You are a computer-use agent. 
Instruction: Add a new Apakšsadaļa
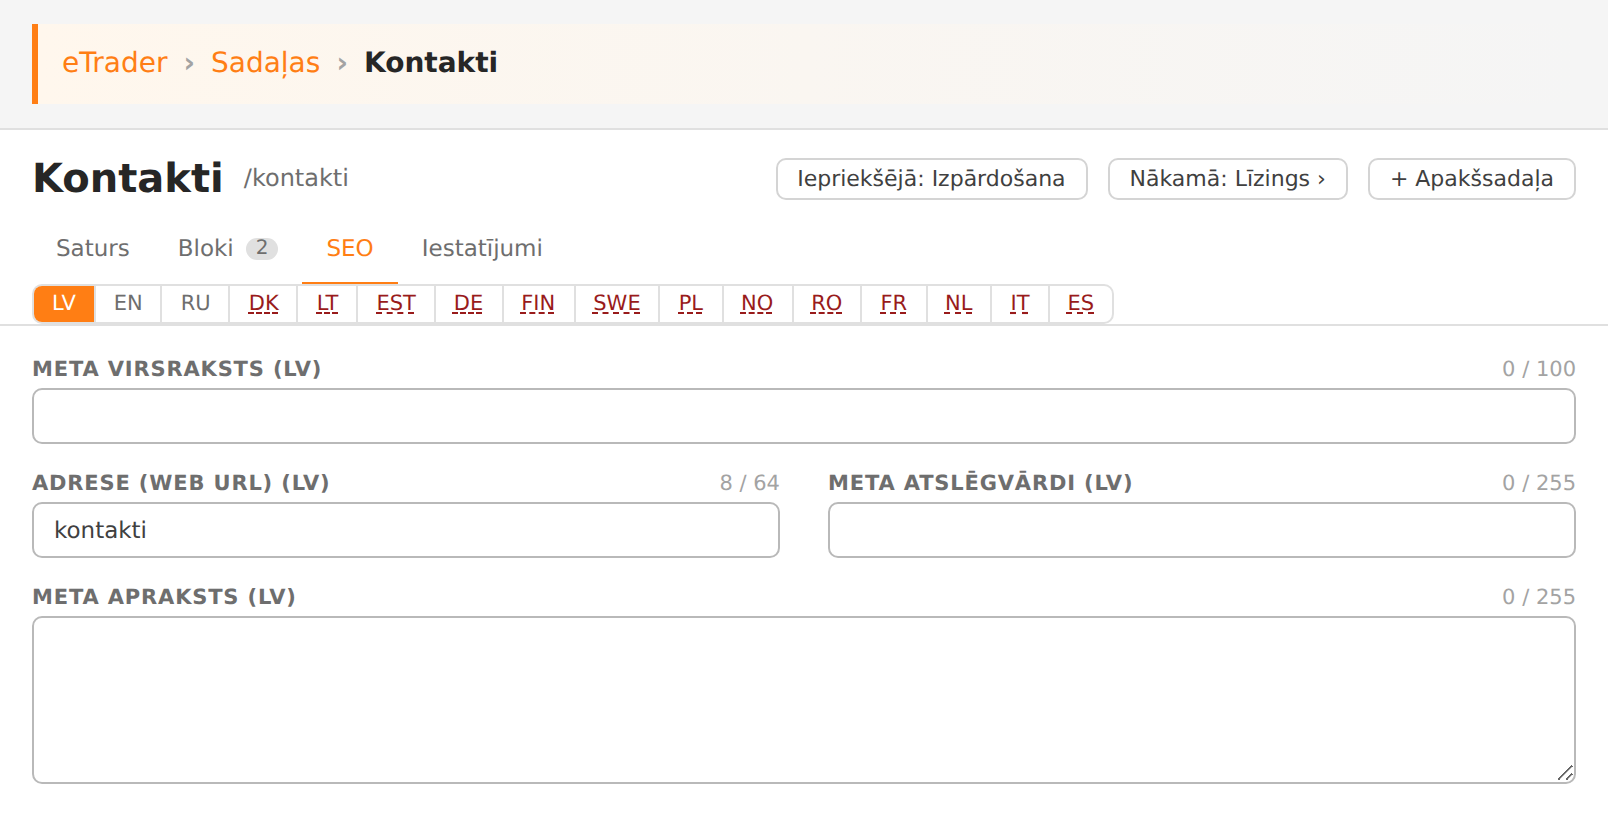tap(1471, 179)
